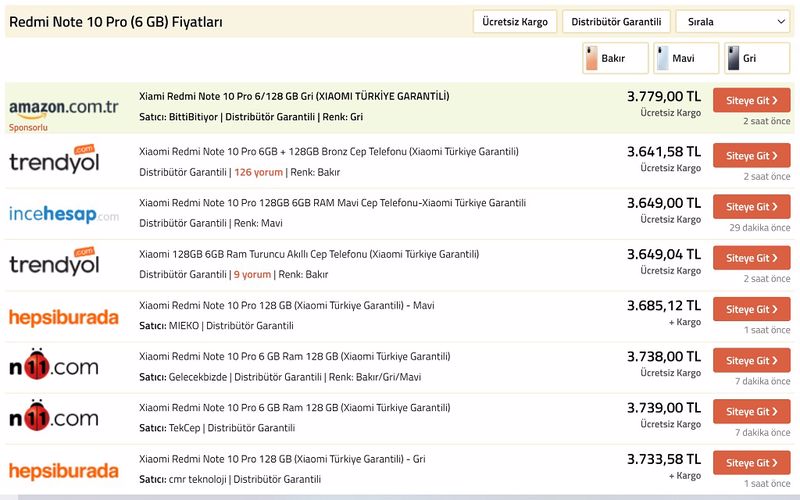Open Gelecekbizde's Redmi Note 10 Pro listing title
Viewport: 800px width, 500px height.
294,356
